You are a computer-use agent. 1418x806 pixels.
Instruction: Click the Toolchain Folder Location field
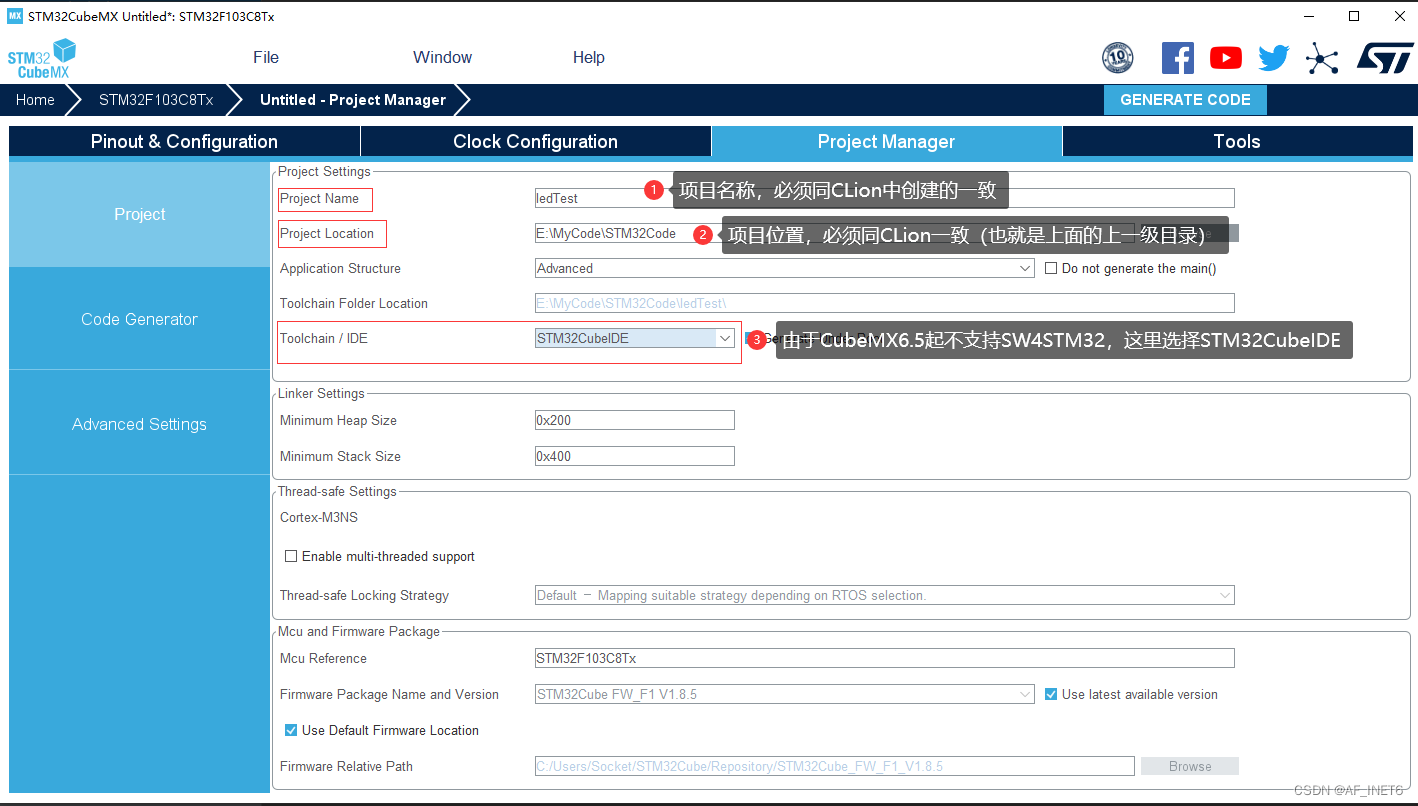[885, 303]
